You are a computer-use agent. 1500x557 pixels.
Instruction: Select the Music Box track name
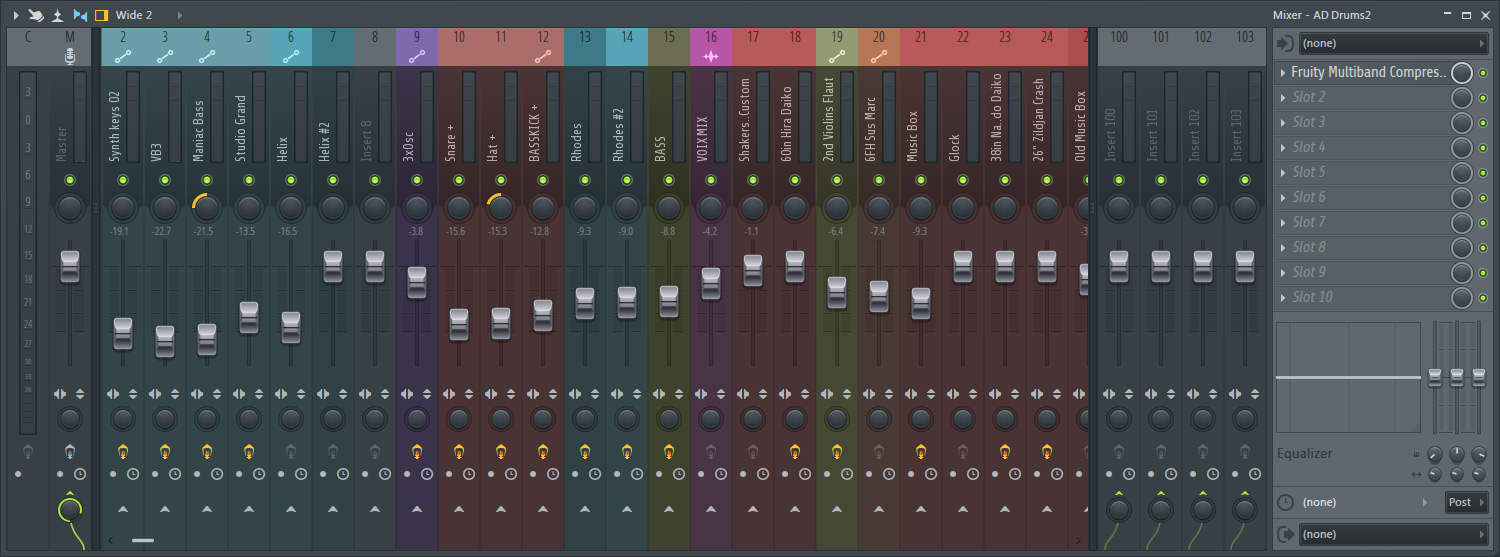tap(913, 137)
